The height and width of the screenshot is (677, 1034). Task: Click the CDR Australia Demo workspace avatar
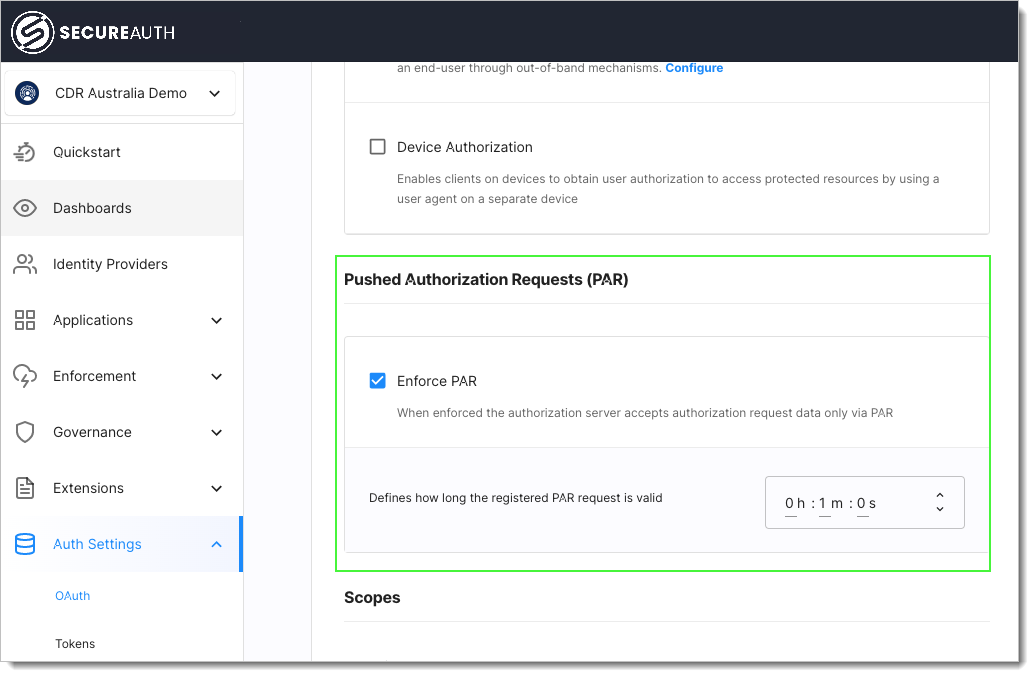[x=27, y=93]
